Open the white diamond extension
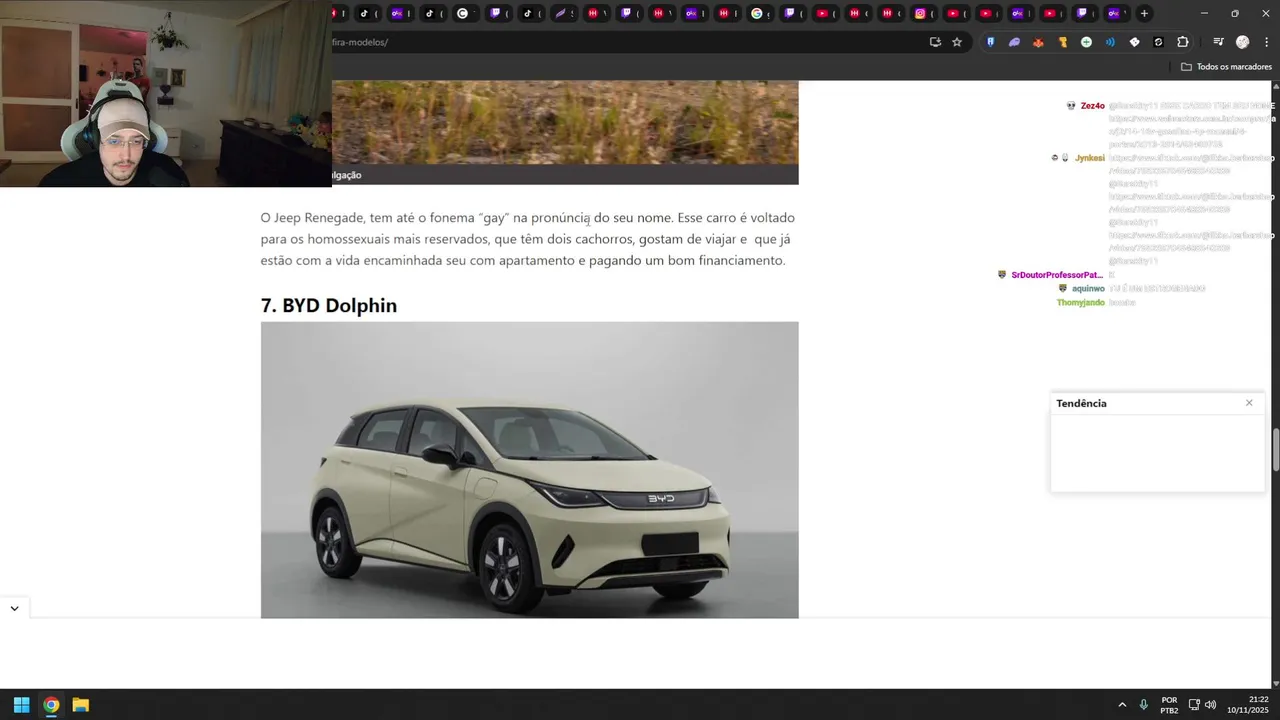This screenshot has height=720, width=1280. tap(1134, 42)
